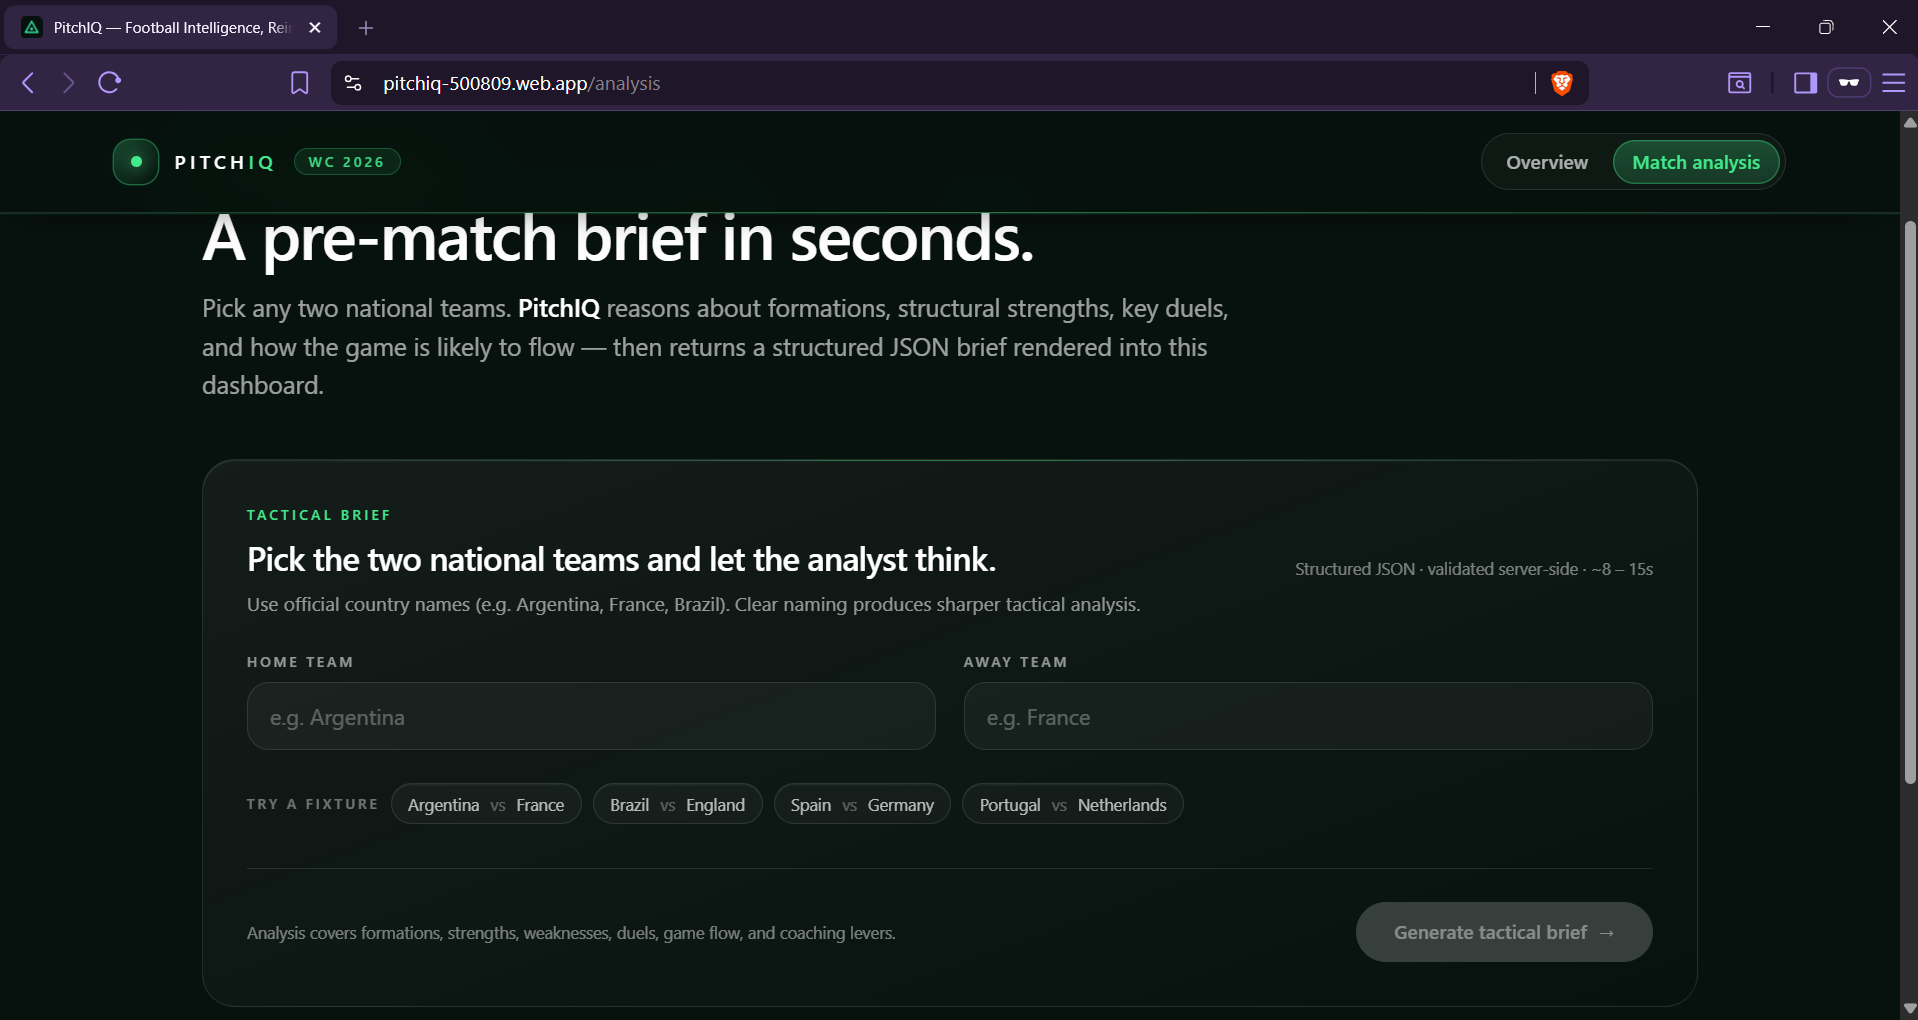Restore down the browser window

point(1826,27)
